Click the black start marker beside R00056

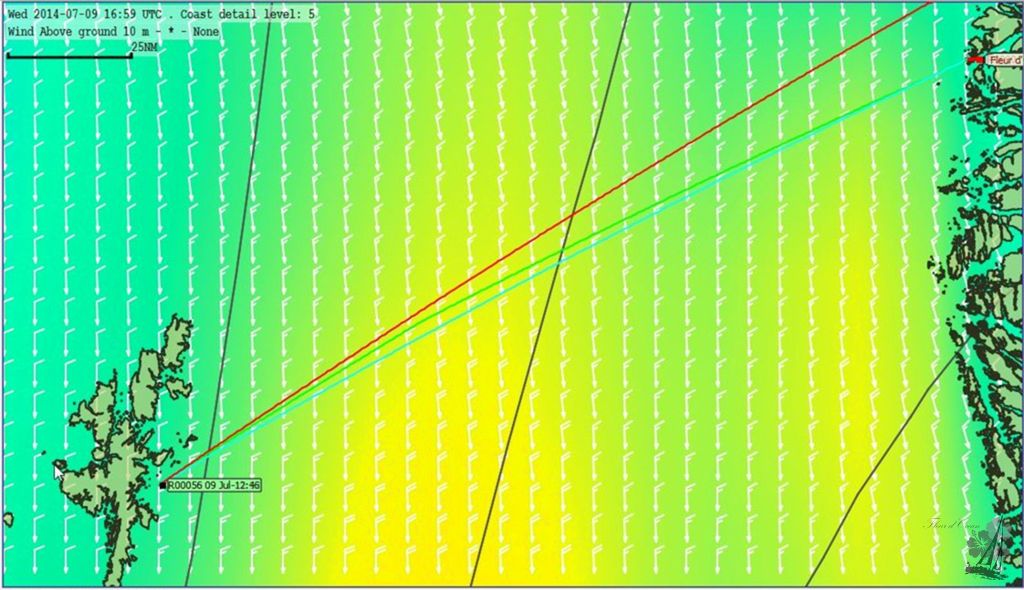click(162, 486)
